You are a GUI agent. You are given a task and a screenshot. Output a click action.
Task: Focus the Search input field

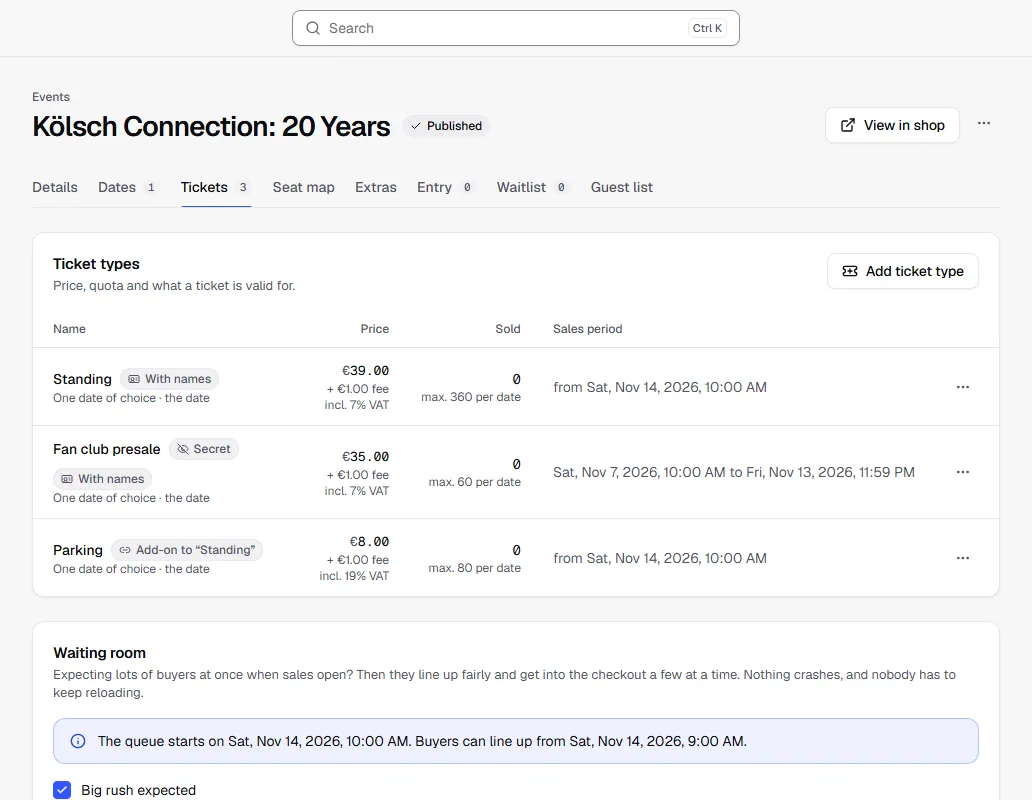(x=516, y=28)
